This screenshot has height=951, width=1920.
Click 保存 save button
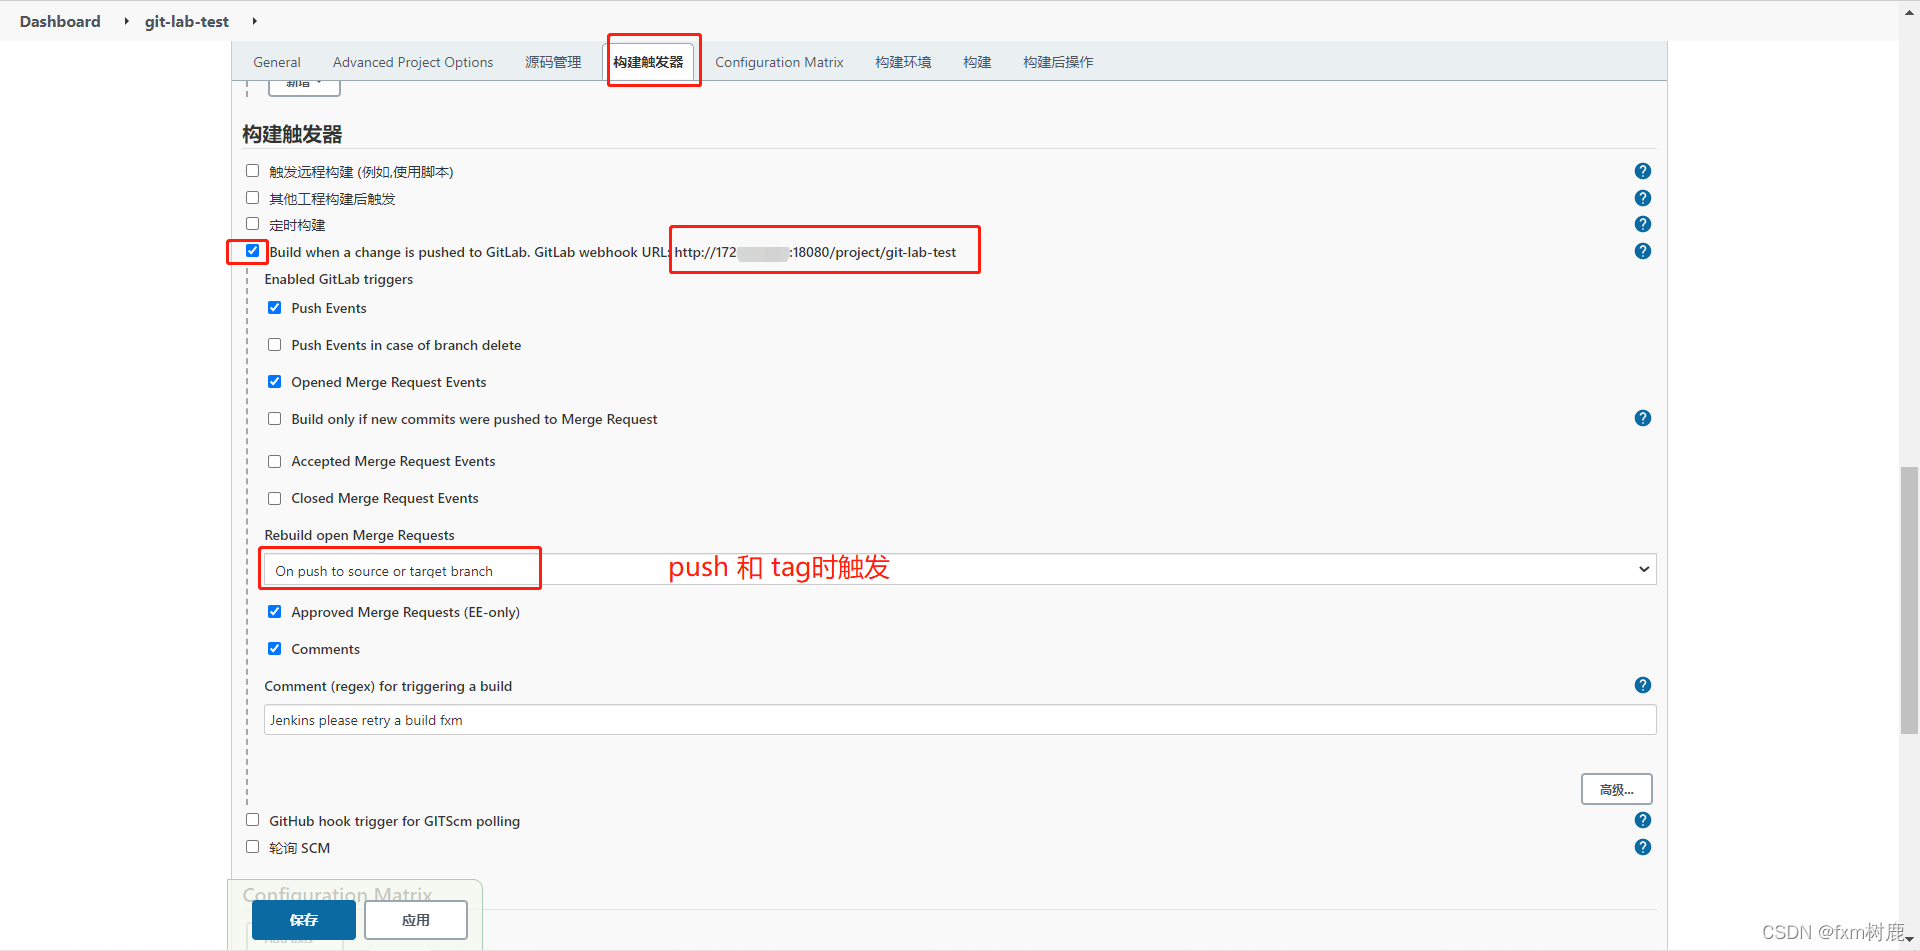tap(304, 920)
